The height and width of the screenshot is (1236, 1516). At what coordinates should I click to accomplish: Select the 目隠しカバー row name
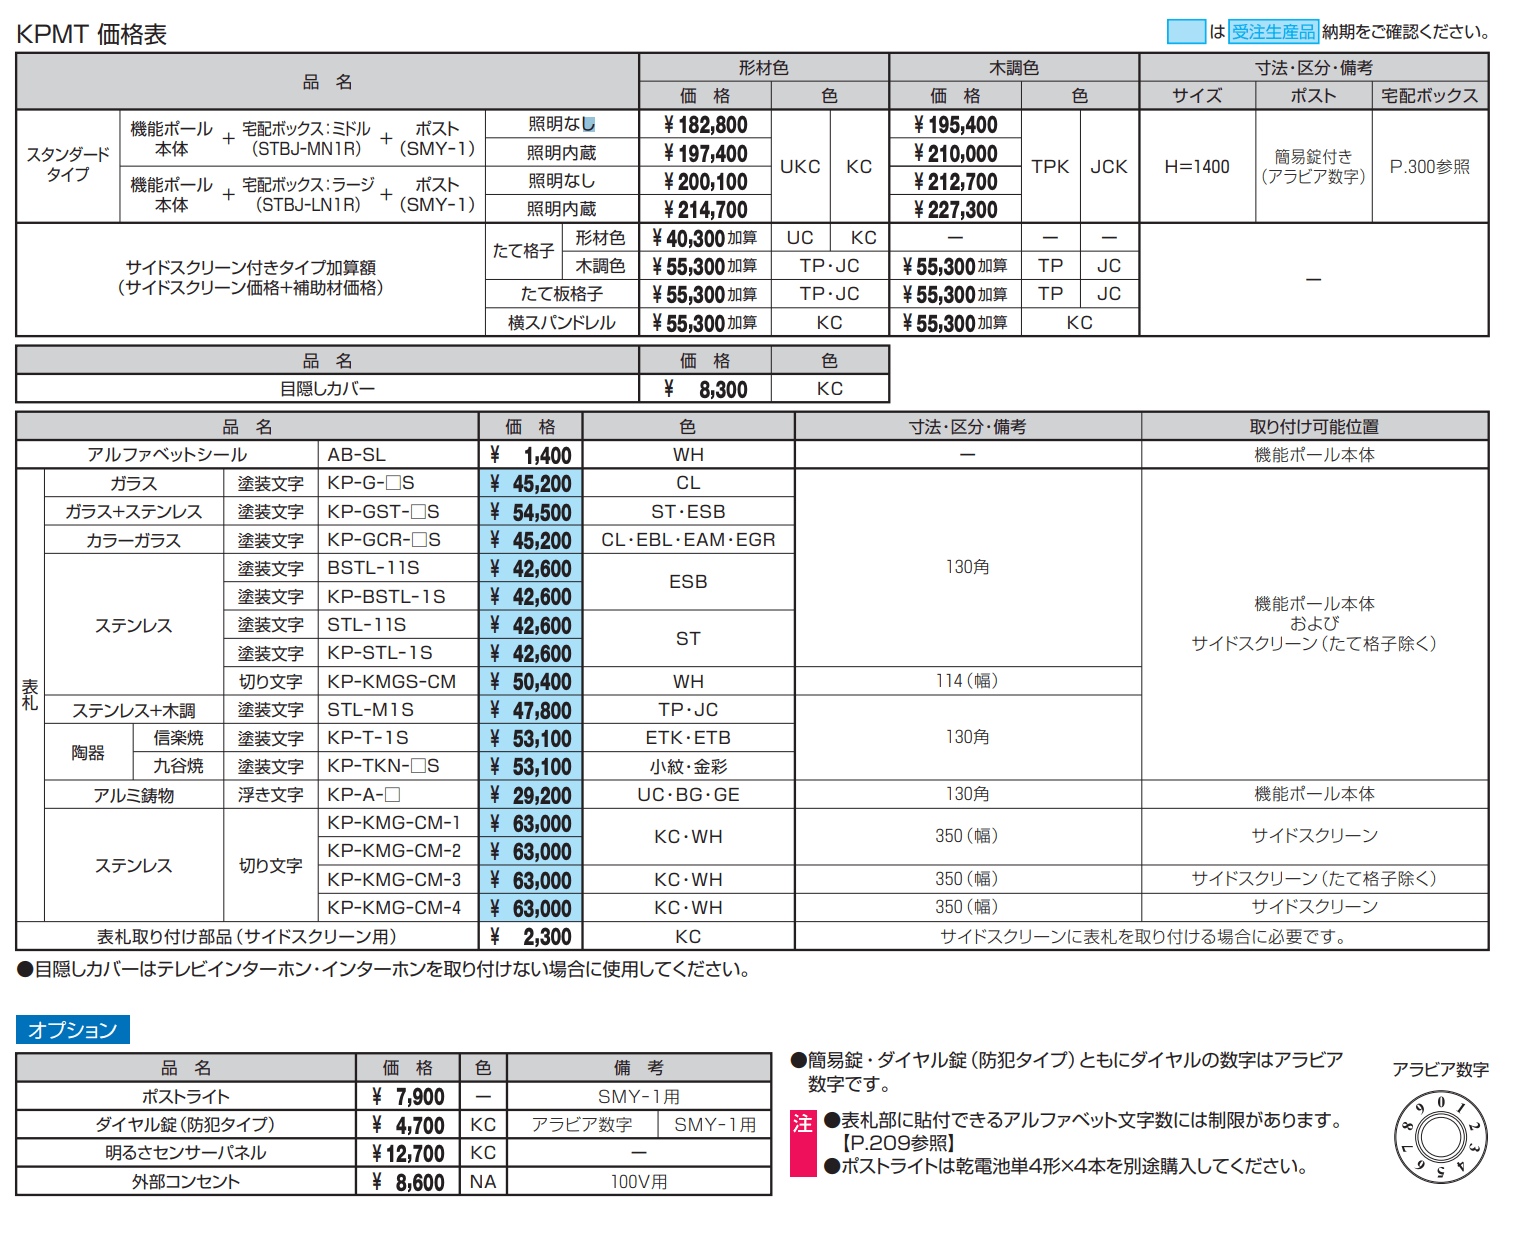[x=327, y=389]
